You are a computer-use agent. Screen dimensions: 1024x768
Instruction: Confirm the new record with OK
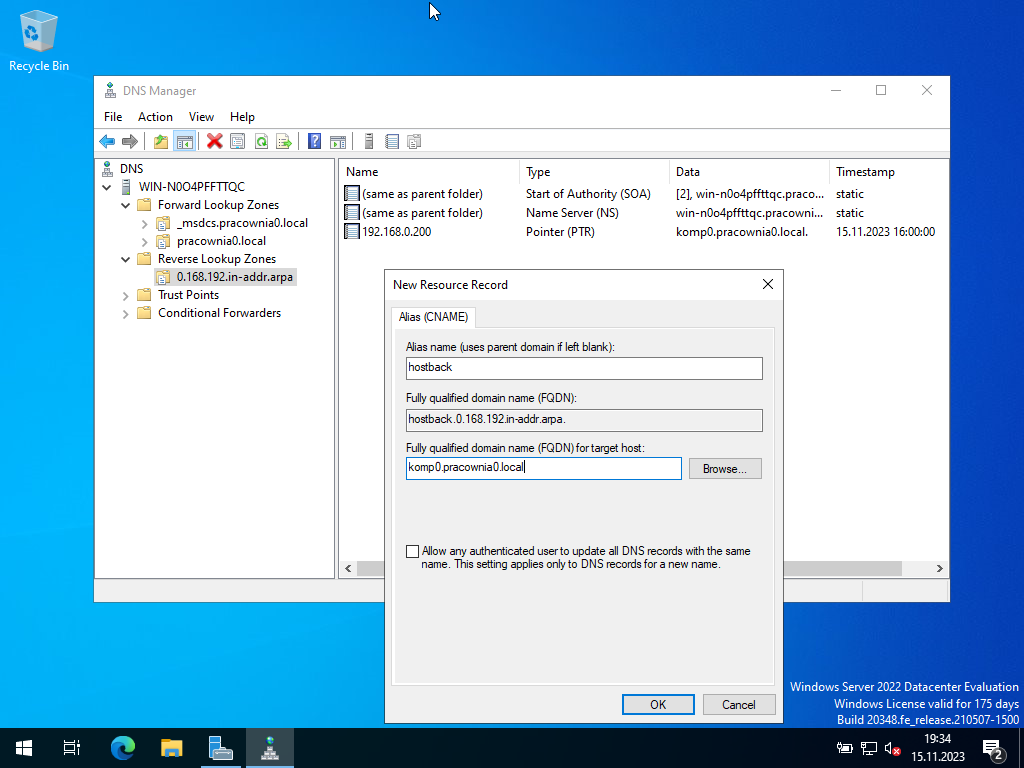tap(658, 705)
